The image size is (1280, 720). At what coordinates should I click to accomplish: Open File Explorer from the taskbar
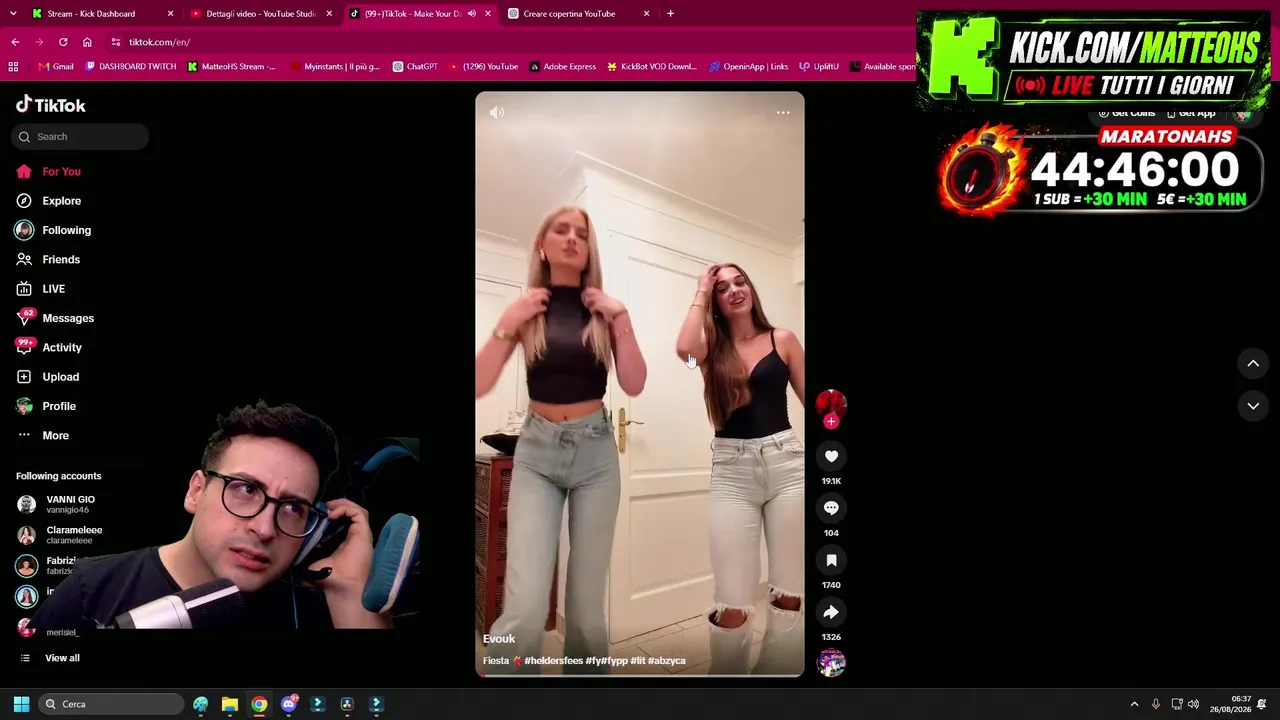230,704
